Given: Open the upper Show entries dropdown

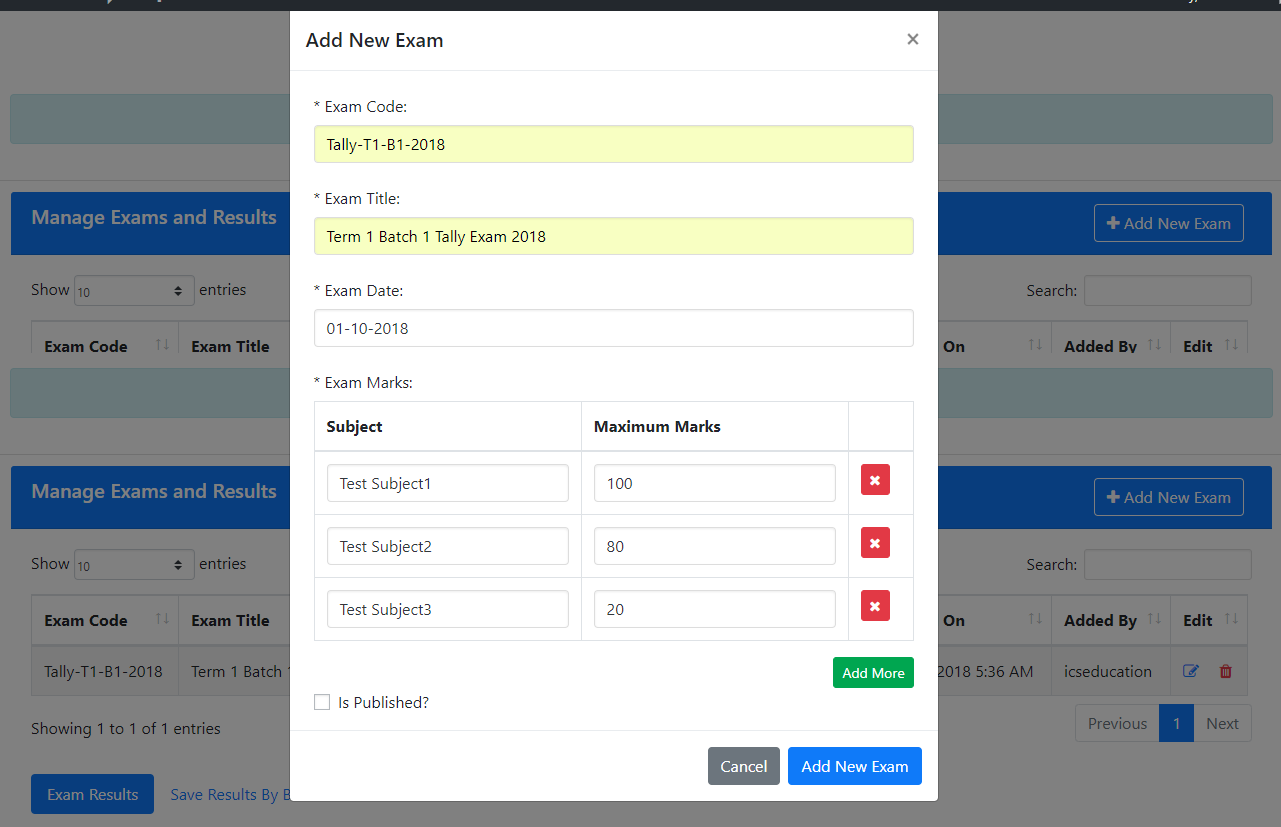Looking at the screenshot, I should [x=134, y=291].
